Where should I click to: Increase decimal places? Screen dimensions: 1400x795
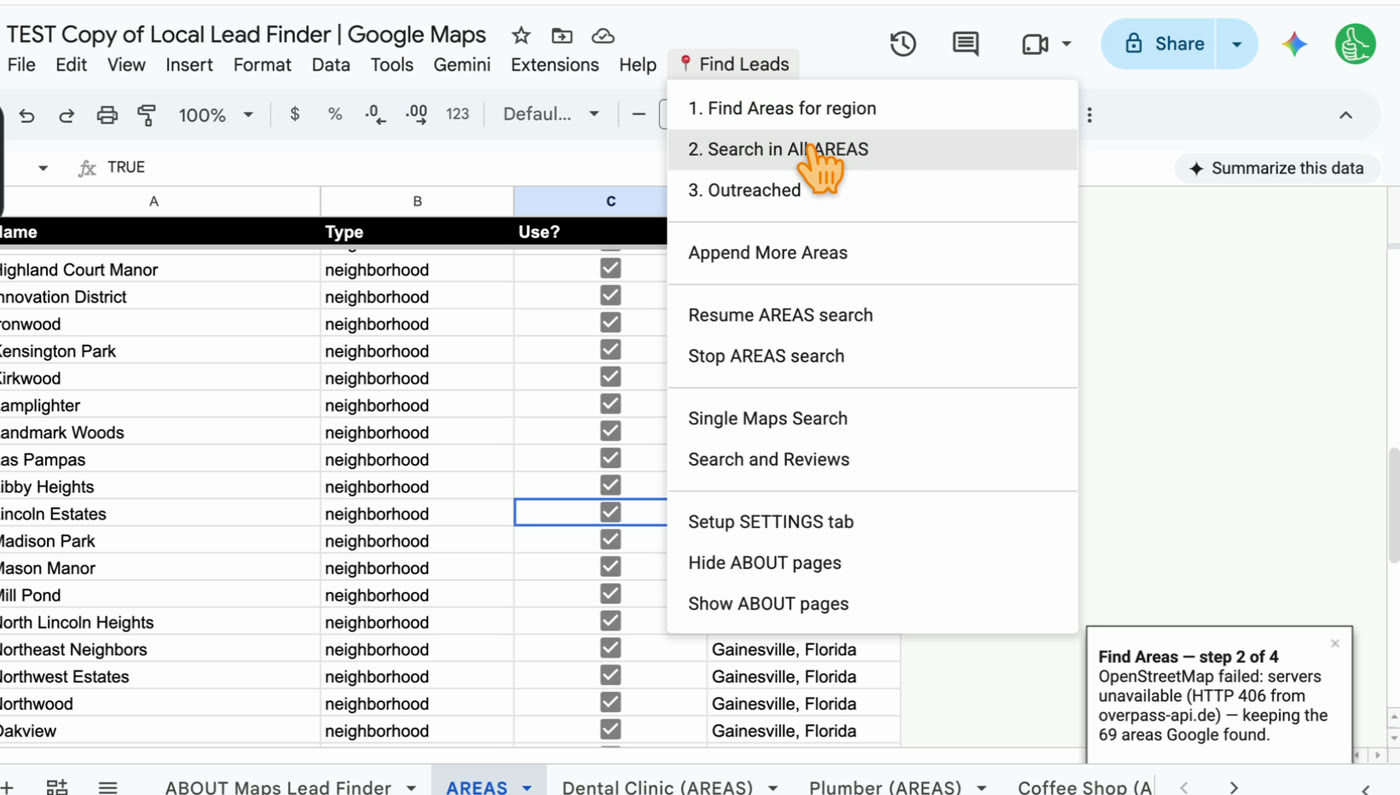point(416,114)
